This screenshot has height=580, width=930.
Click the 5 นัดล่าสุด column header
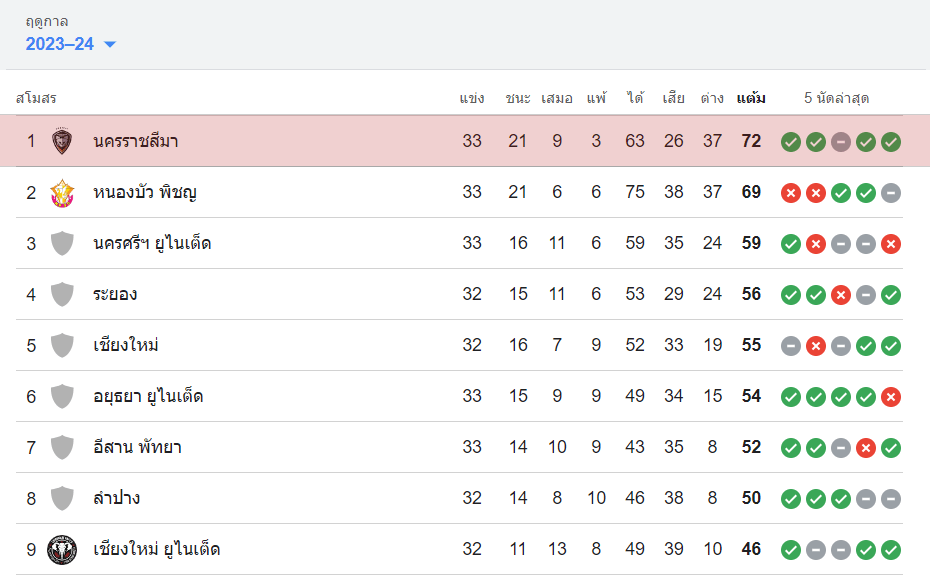pyautogui.click(x=836, y=98)
